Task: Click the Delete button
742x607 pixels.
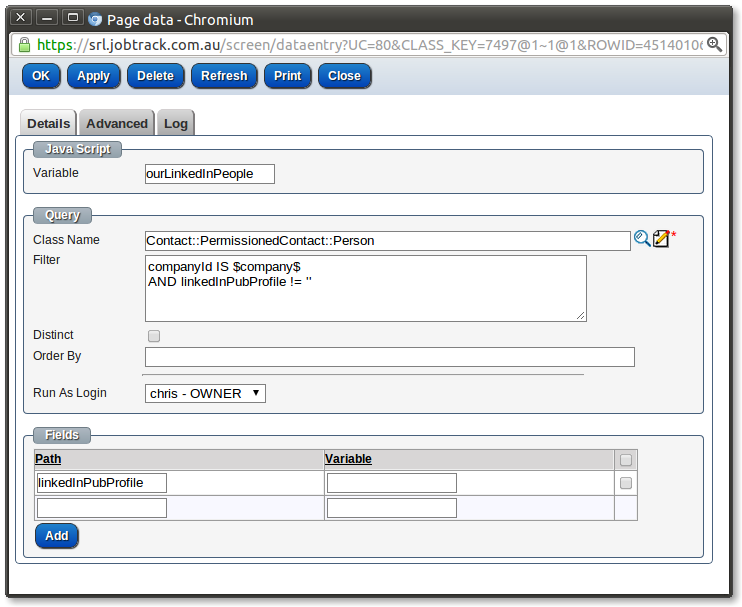Action: (x=155, y=76)
